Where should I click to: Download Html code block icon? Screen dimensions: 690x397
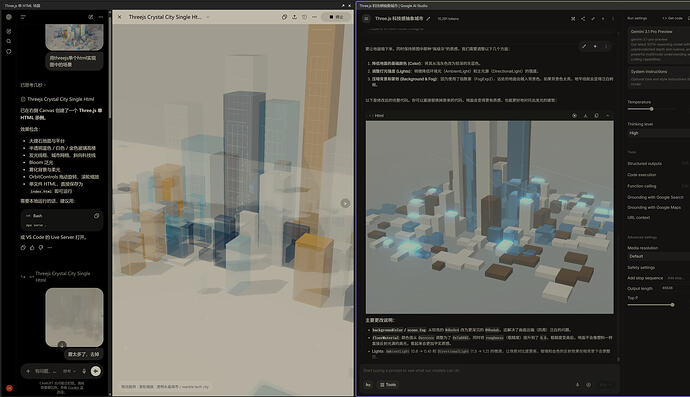(585, 116)
